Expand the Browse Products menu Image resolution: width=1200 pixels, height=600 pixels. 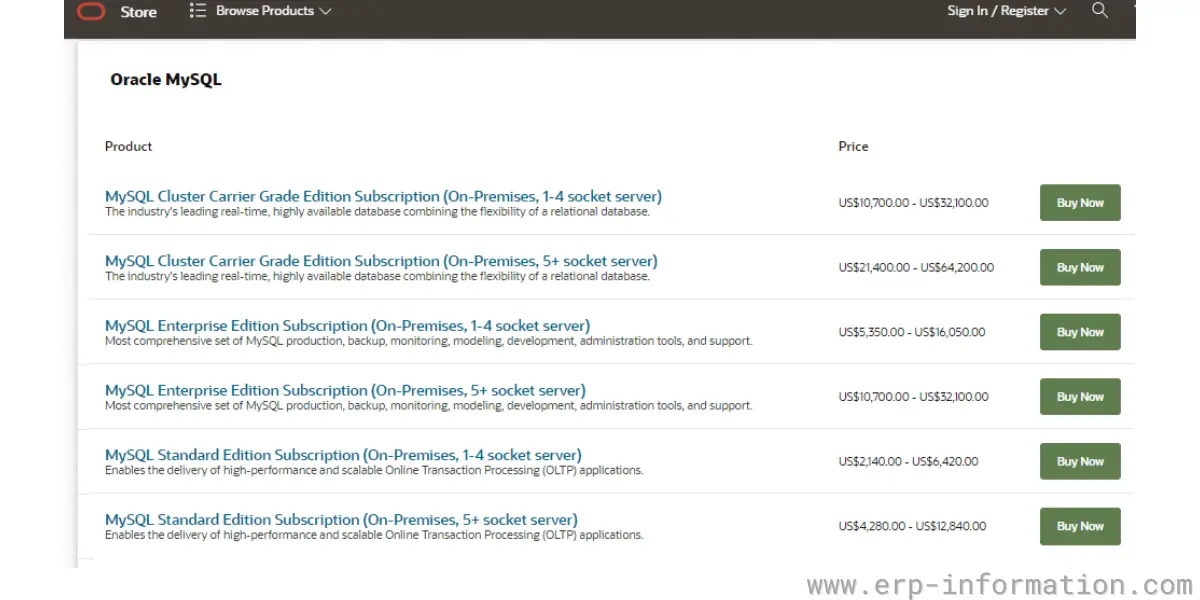[261, 11]
